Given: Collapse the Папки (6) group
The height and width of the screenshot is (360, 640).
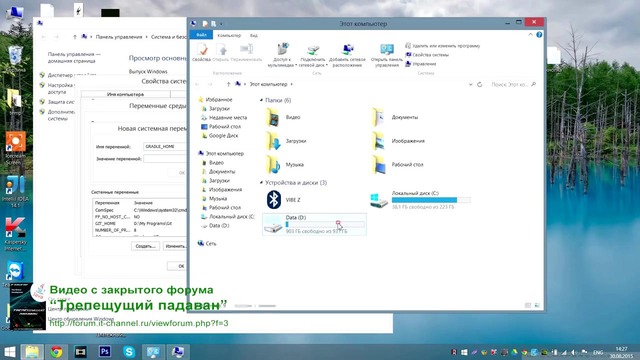Looking at the screenshot, I should coord(261,100).
